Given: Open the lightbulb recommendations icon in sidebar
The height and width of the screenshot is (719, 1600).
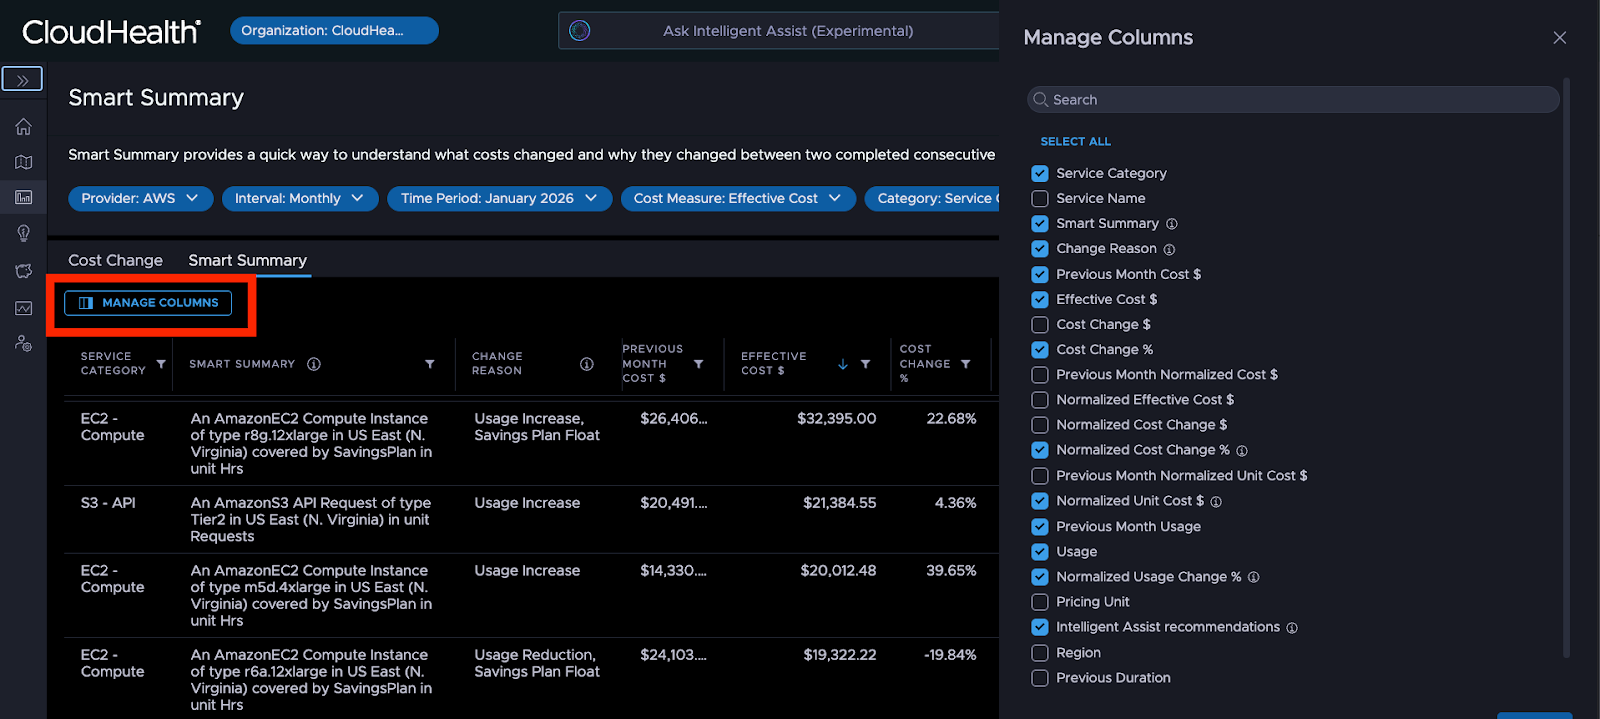Looking at the screenshot, I should click(x=23, y=233).
